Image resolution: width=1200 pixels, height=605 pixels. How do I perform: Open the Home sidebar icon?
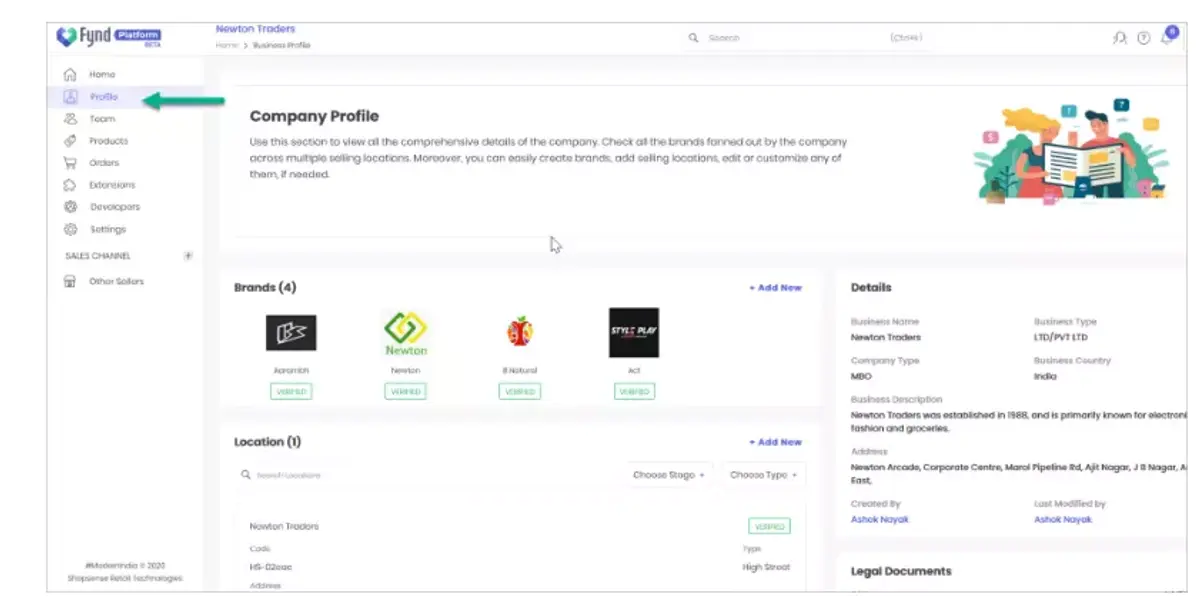point(70,75)
